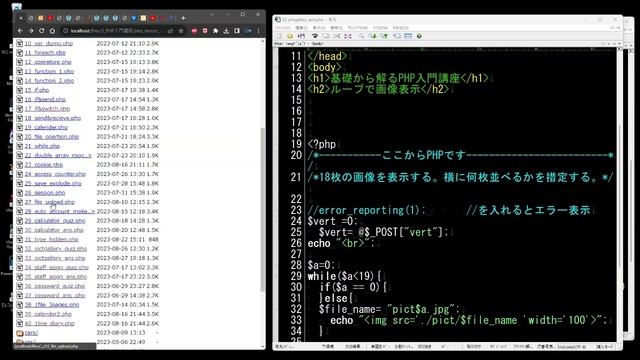Open the browser three-dot menu
The width and height of the screenshot is (640, 360).
click(258, 31)
